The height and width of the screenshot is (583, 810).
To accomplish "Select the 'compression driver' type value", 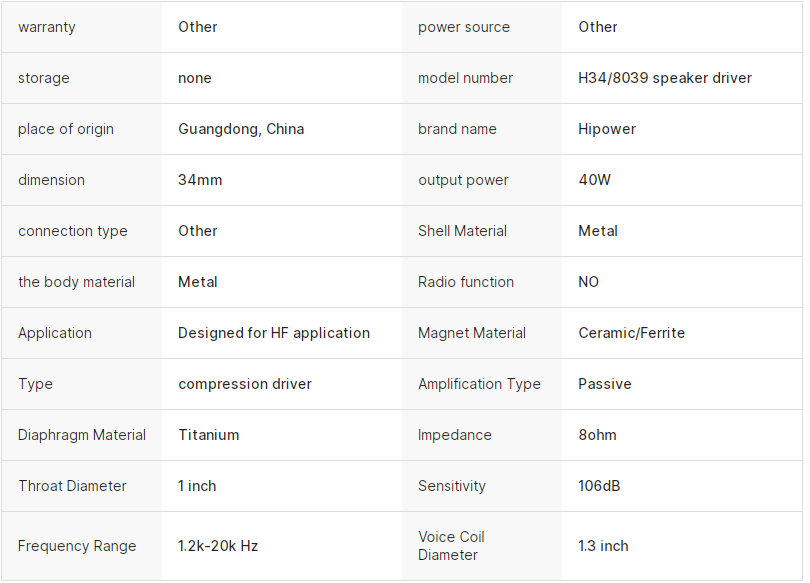I will 245,384.
